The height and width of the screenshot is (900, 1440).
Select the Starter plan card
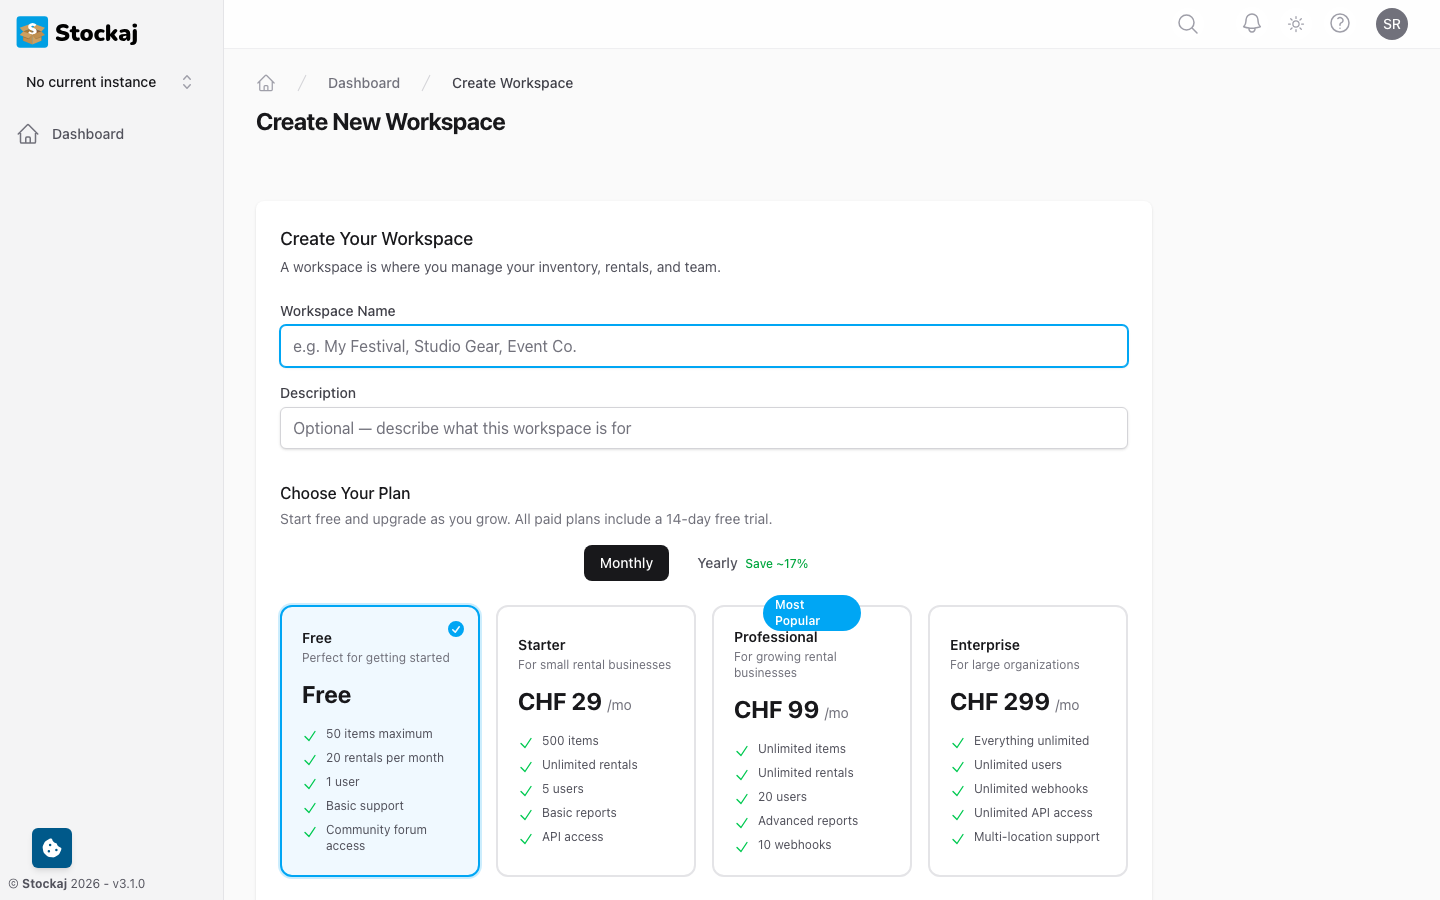click(596, 740)
